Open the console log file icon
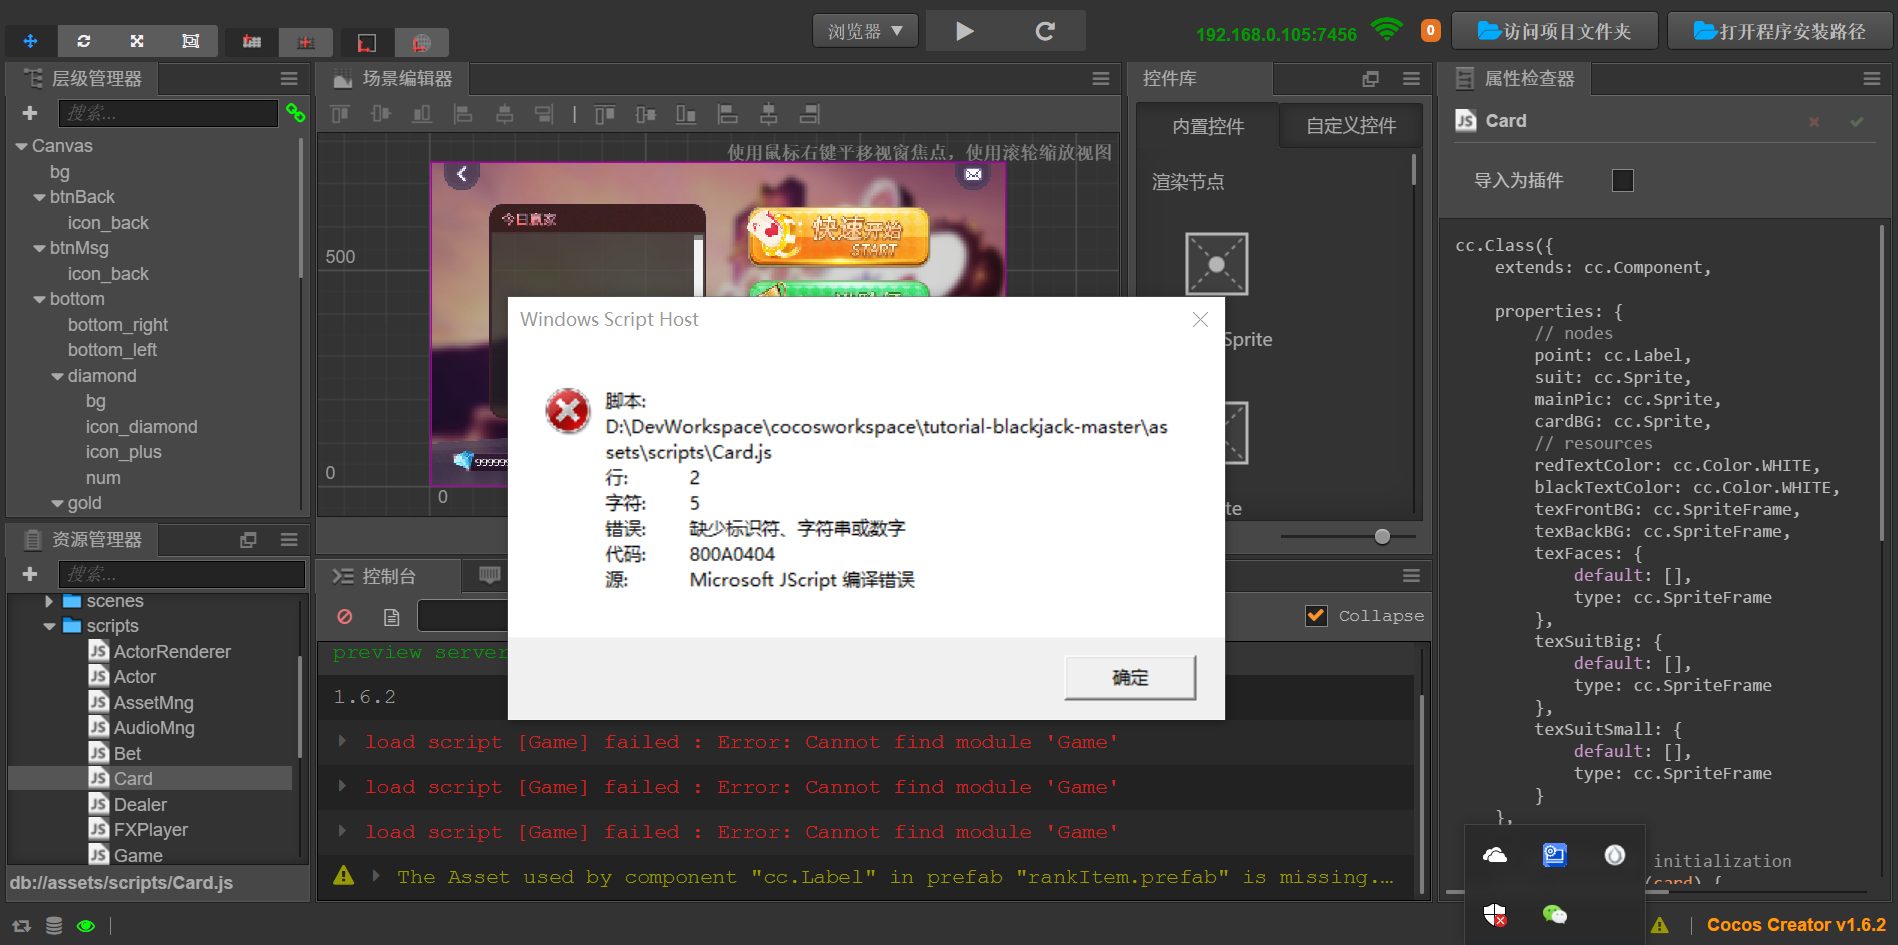Image resolution: width=1898 pixels, height=945 pixels. pos(391,617)
